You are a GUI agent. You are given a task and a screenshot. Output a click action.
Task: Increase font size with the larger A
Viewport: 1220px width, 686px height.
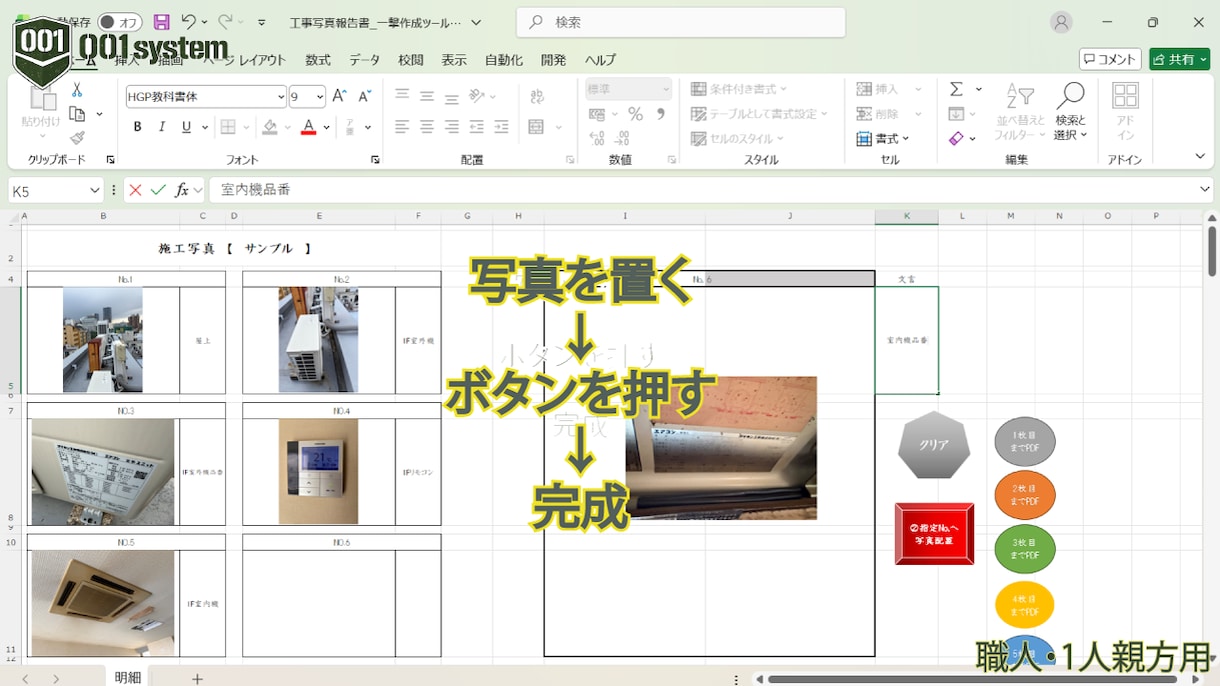339,97
